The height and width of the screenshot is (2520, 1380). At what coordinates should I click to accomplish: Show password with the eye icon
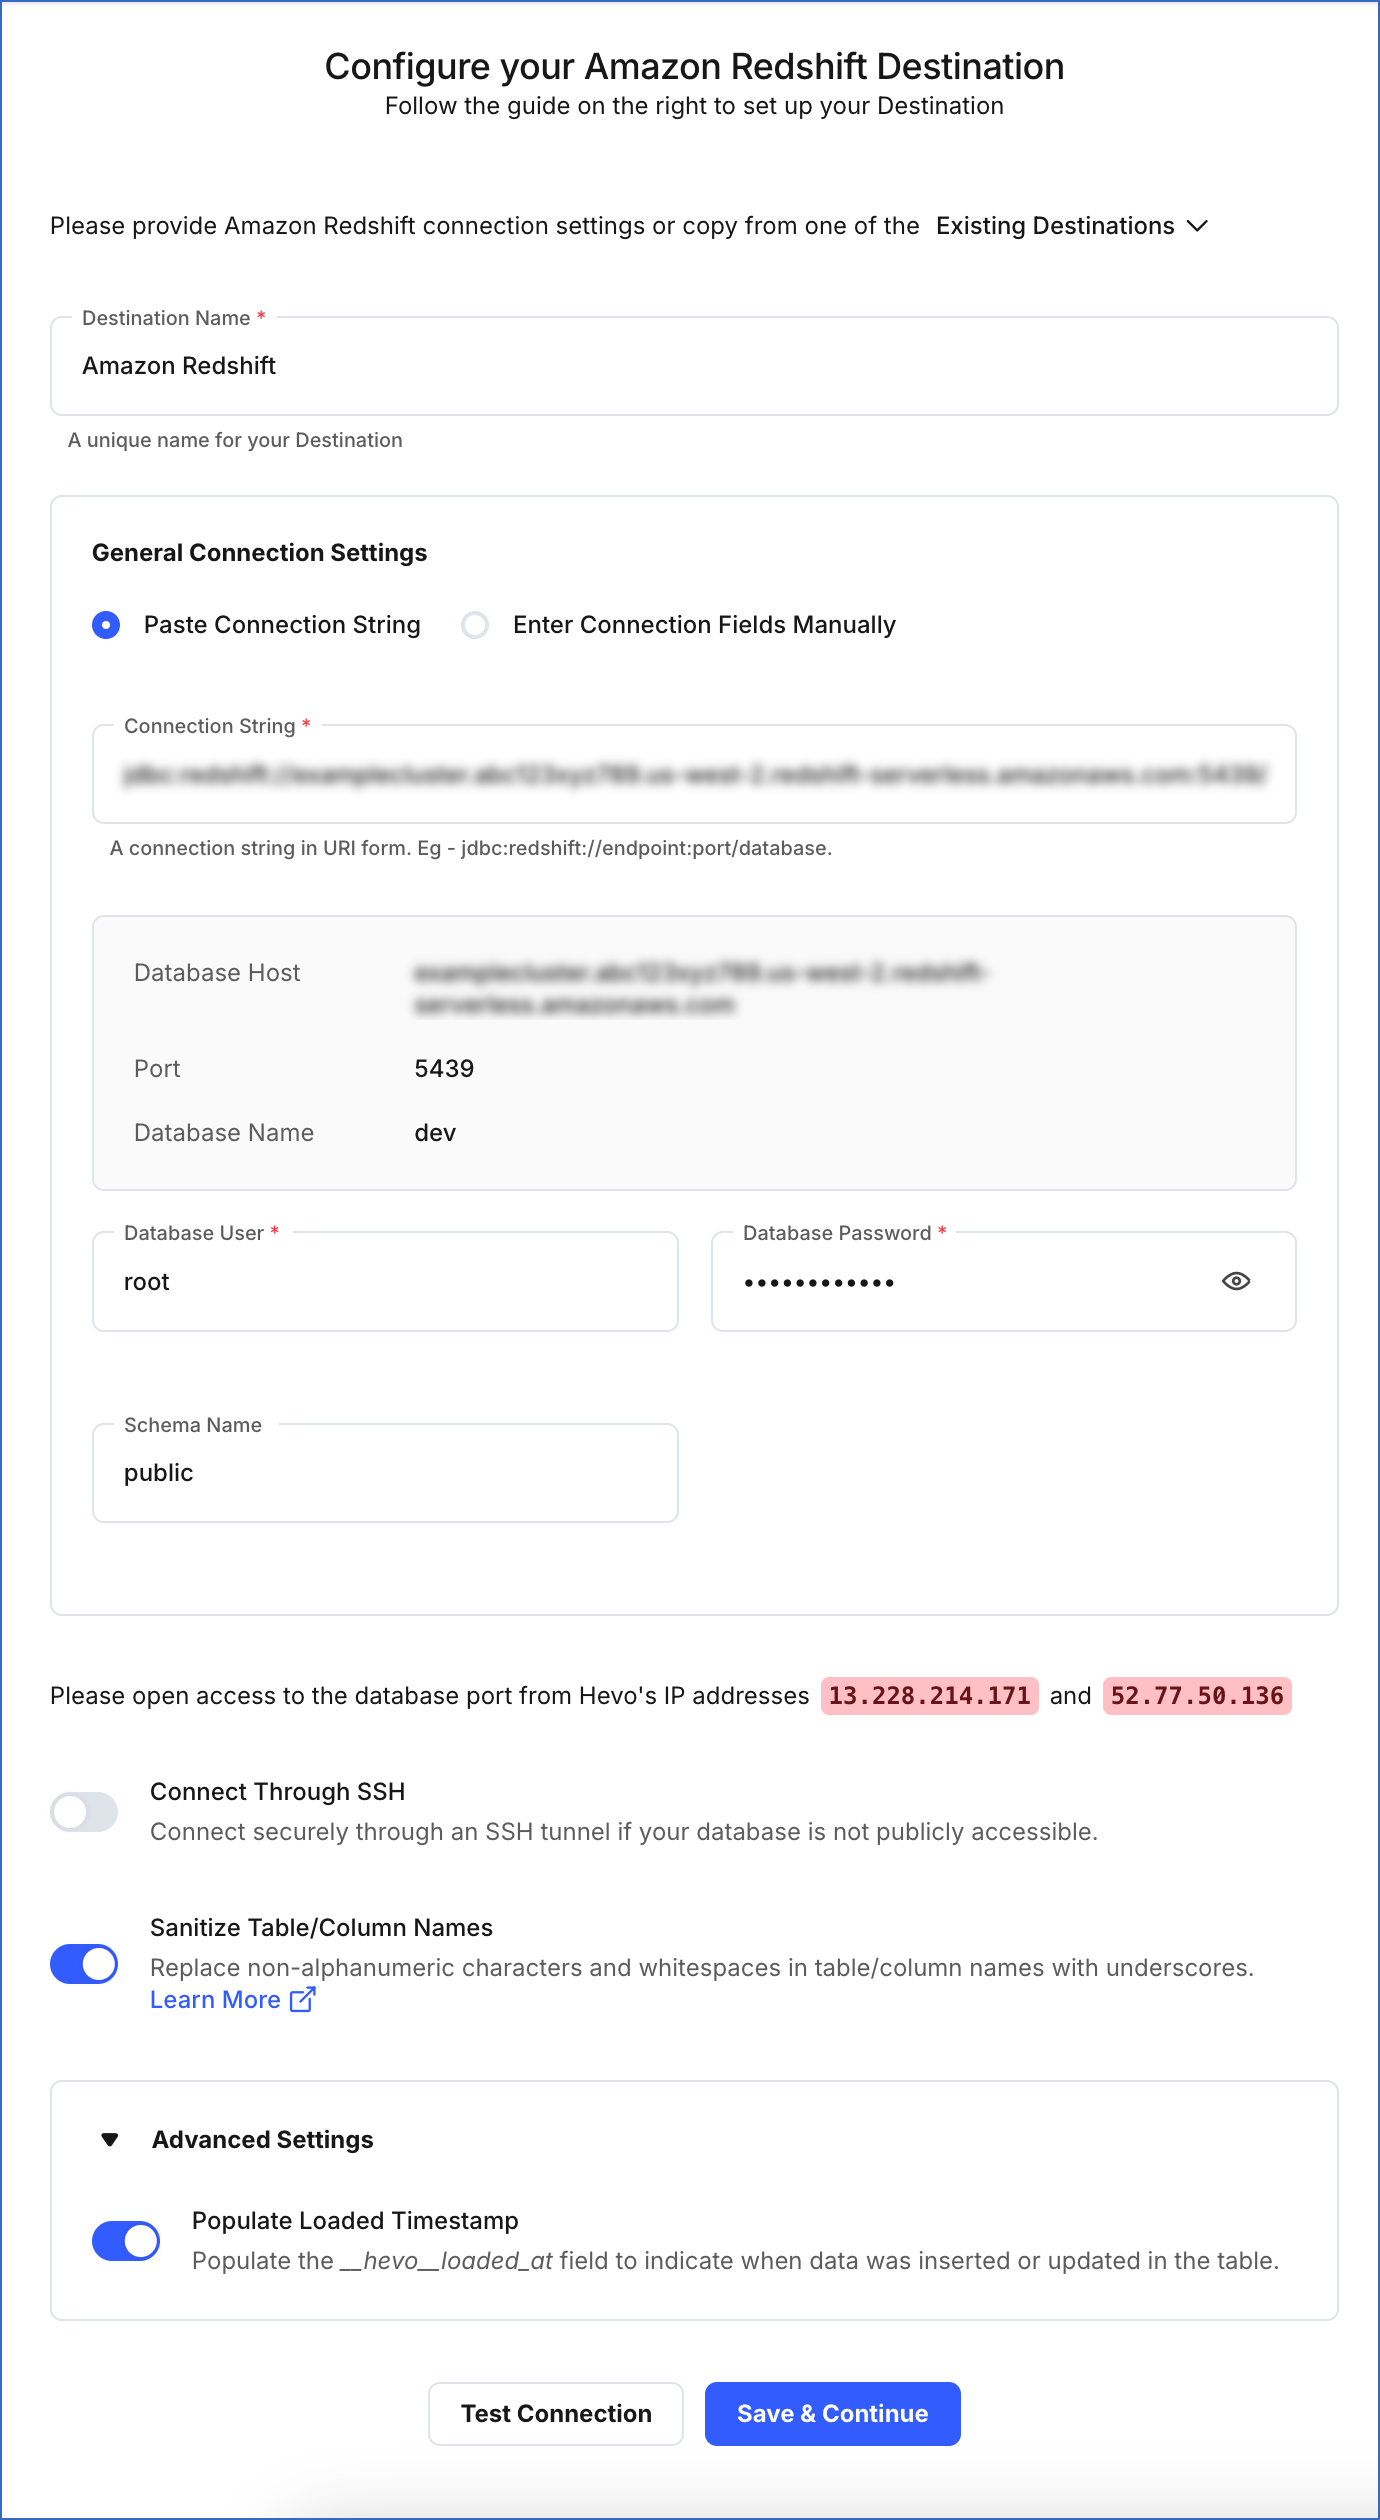click(1236, 1281)
